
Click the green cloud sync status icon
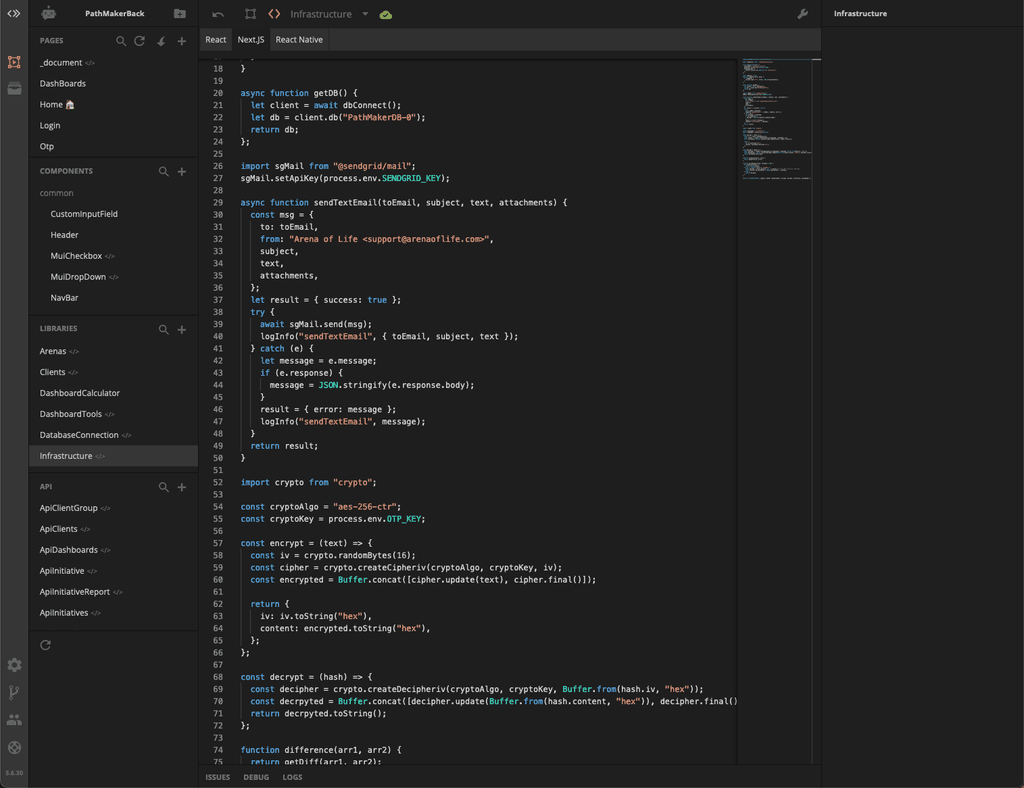coord(385,14)
